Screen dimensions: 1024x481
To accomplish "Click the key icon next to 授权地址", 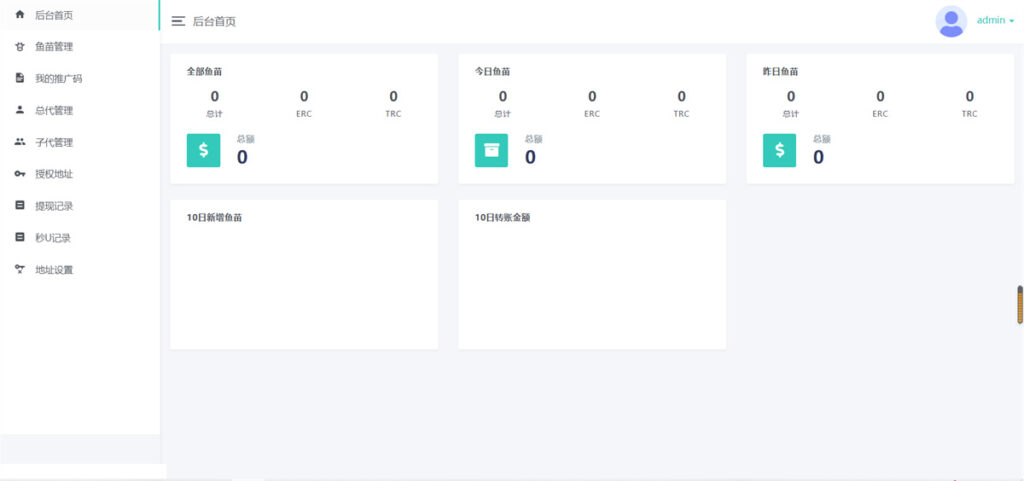I will tap(20, 174).
